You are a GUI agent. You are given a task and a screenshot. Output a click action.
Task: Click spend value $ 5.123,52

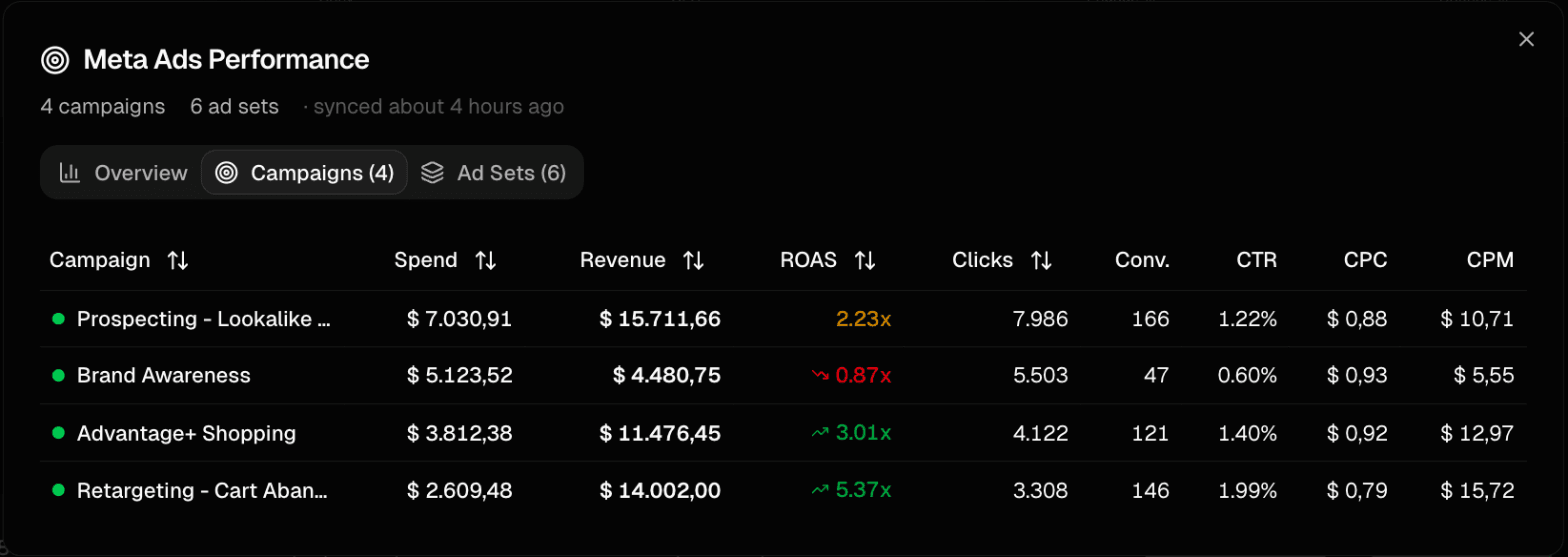click(x=460, y=376)
